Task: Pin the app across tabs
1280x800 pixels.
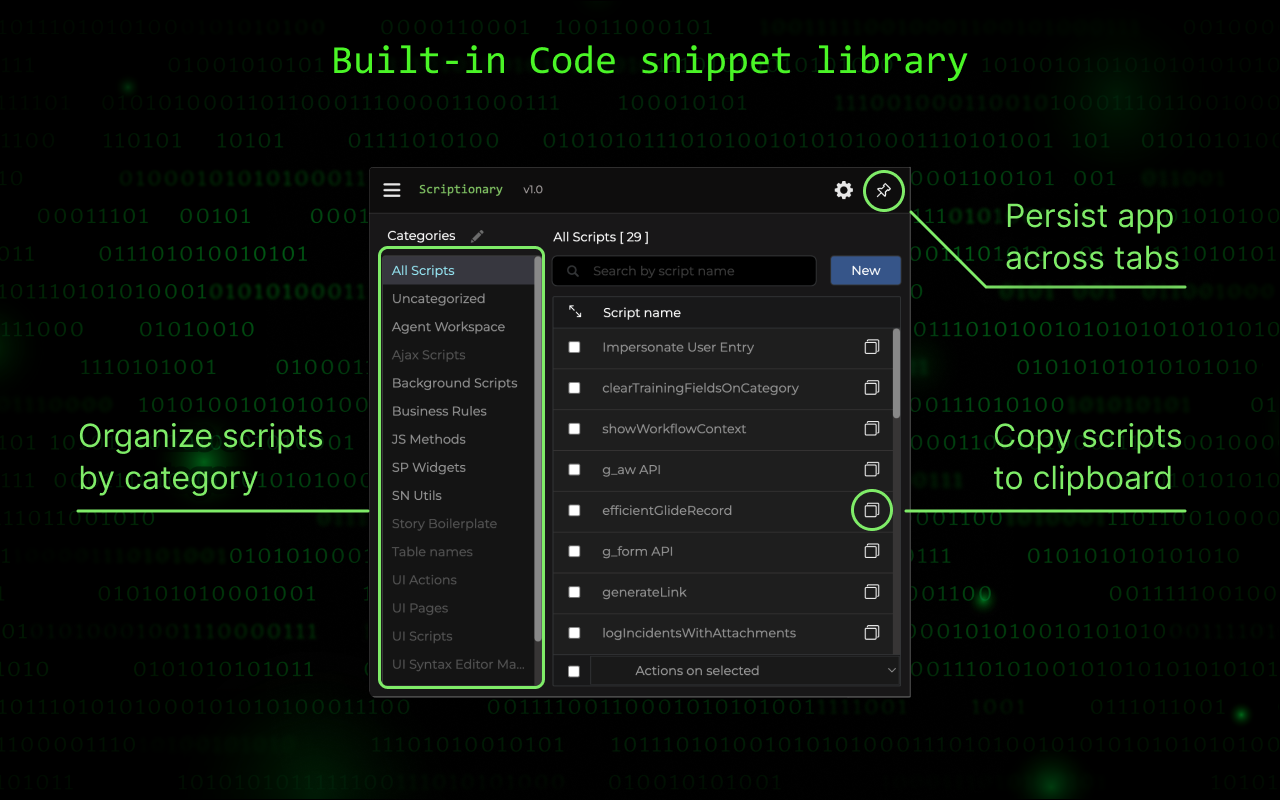Action: (x=883, y=190)
